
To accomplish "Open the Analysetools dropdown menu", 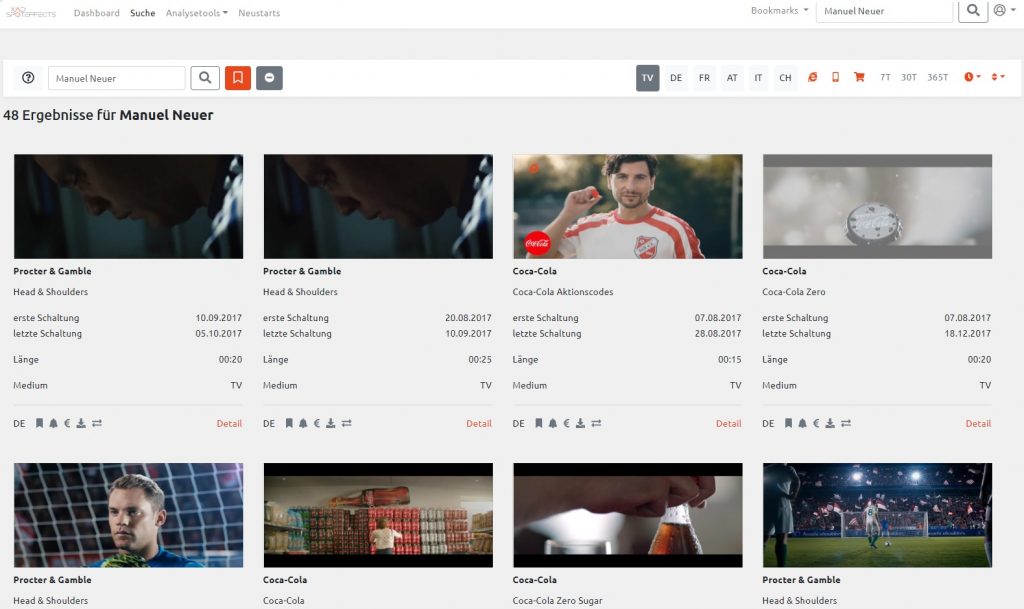I will [x=197, y=12].
